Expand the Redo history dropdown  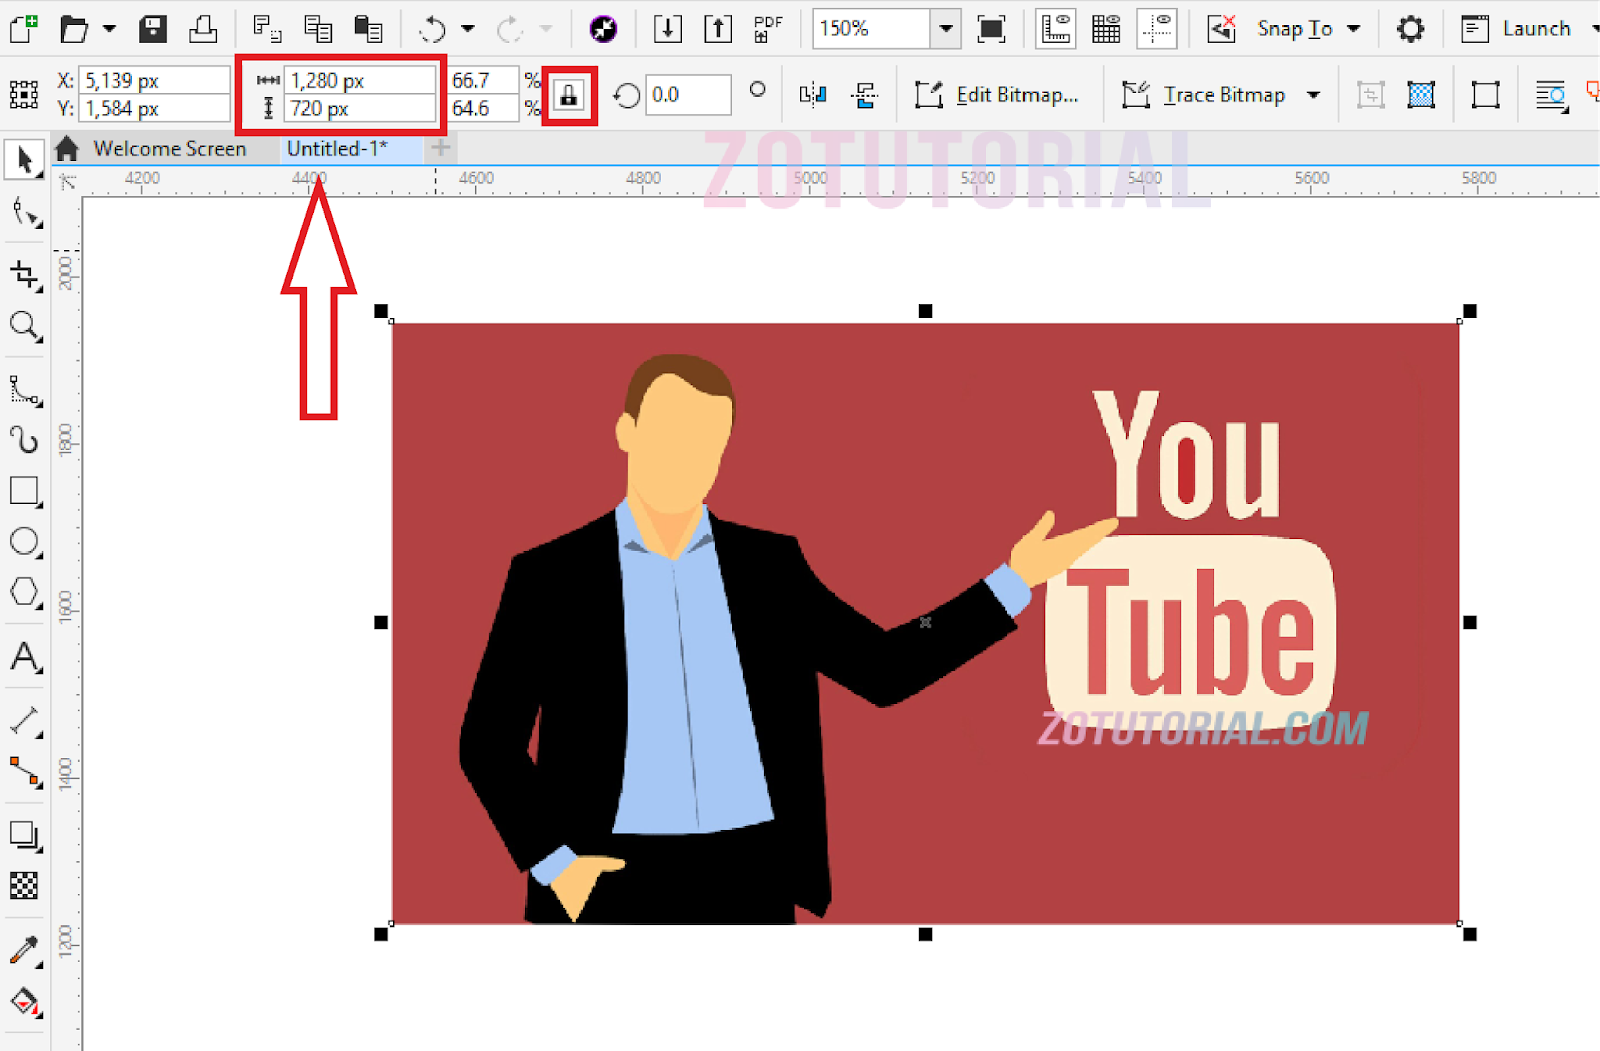(546, 29)
